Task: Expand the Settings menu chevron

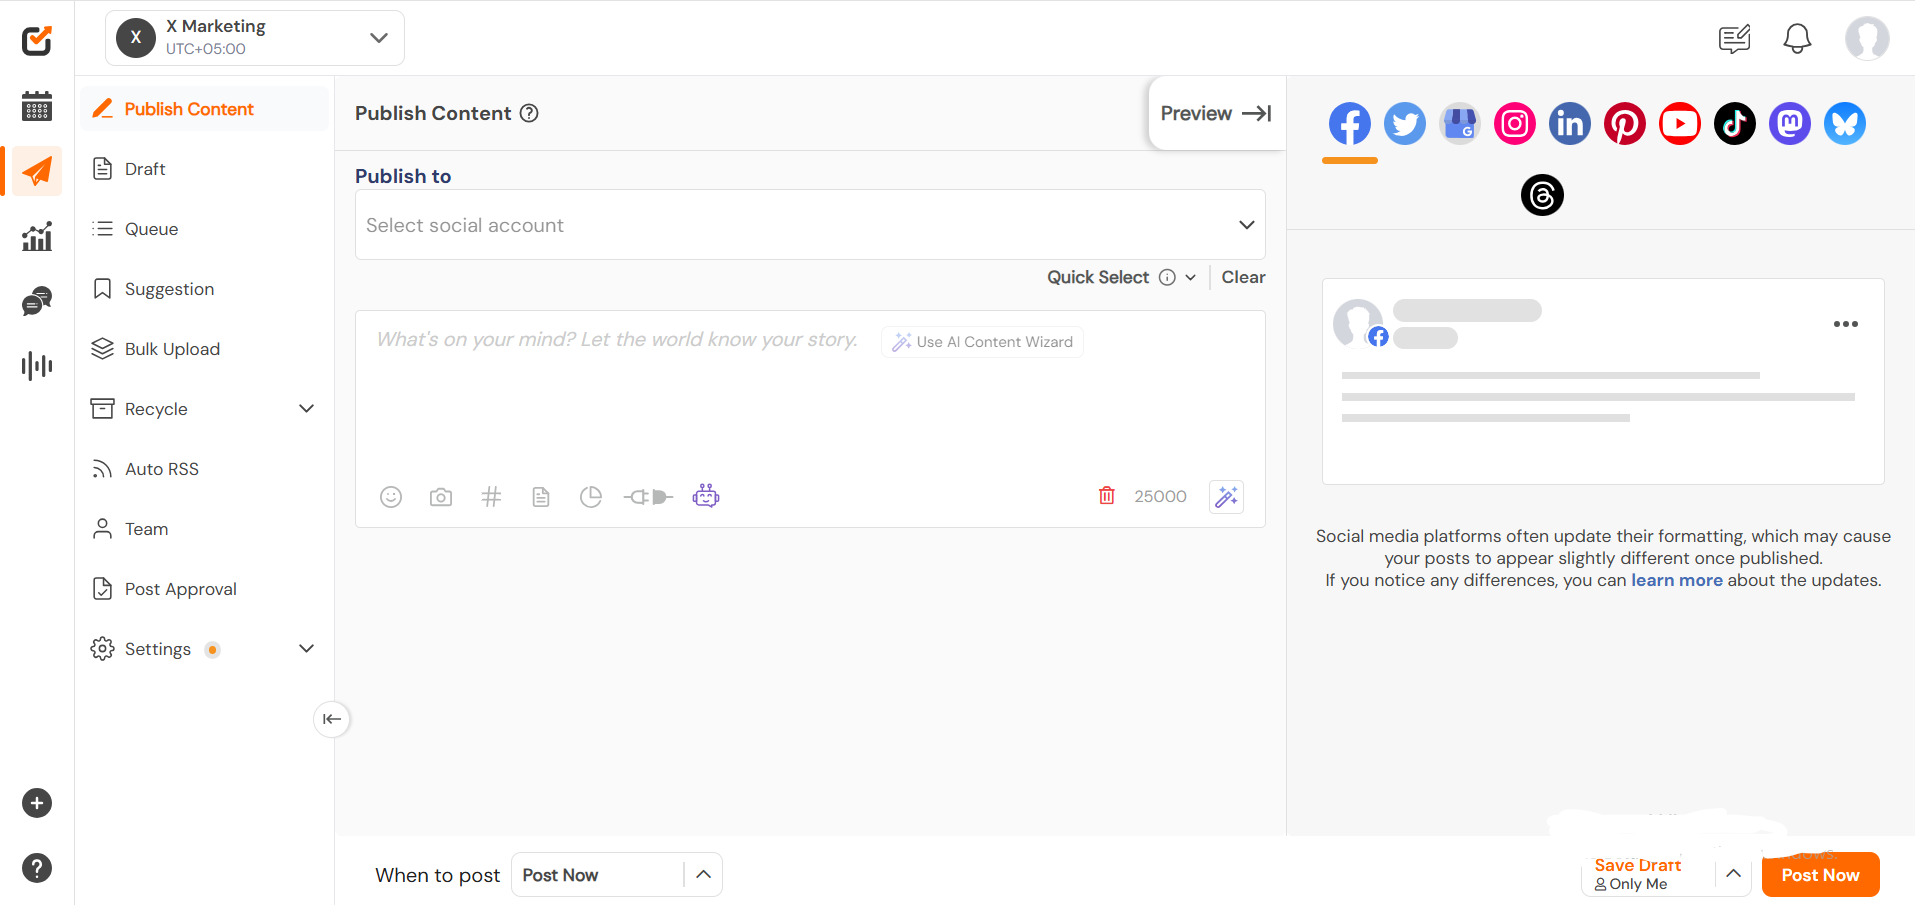Action: (x=307, y=648)
